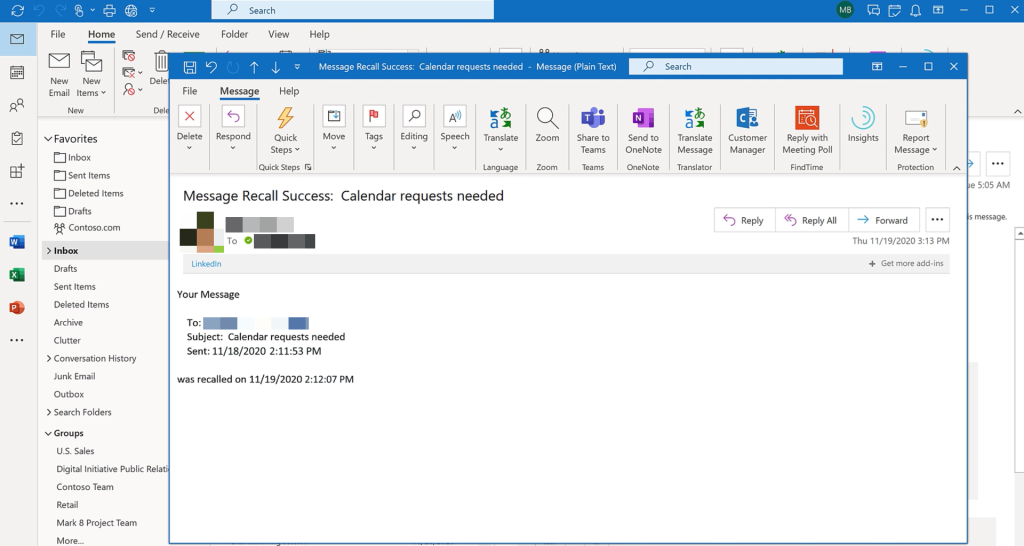This screenshot has height=546, width=1024.
Task: Click Share to Teams icon
Action: coord(593,118)
